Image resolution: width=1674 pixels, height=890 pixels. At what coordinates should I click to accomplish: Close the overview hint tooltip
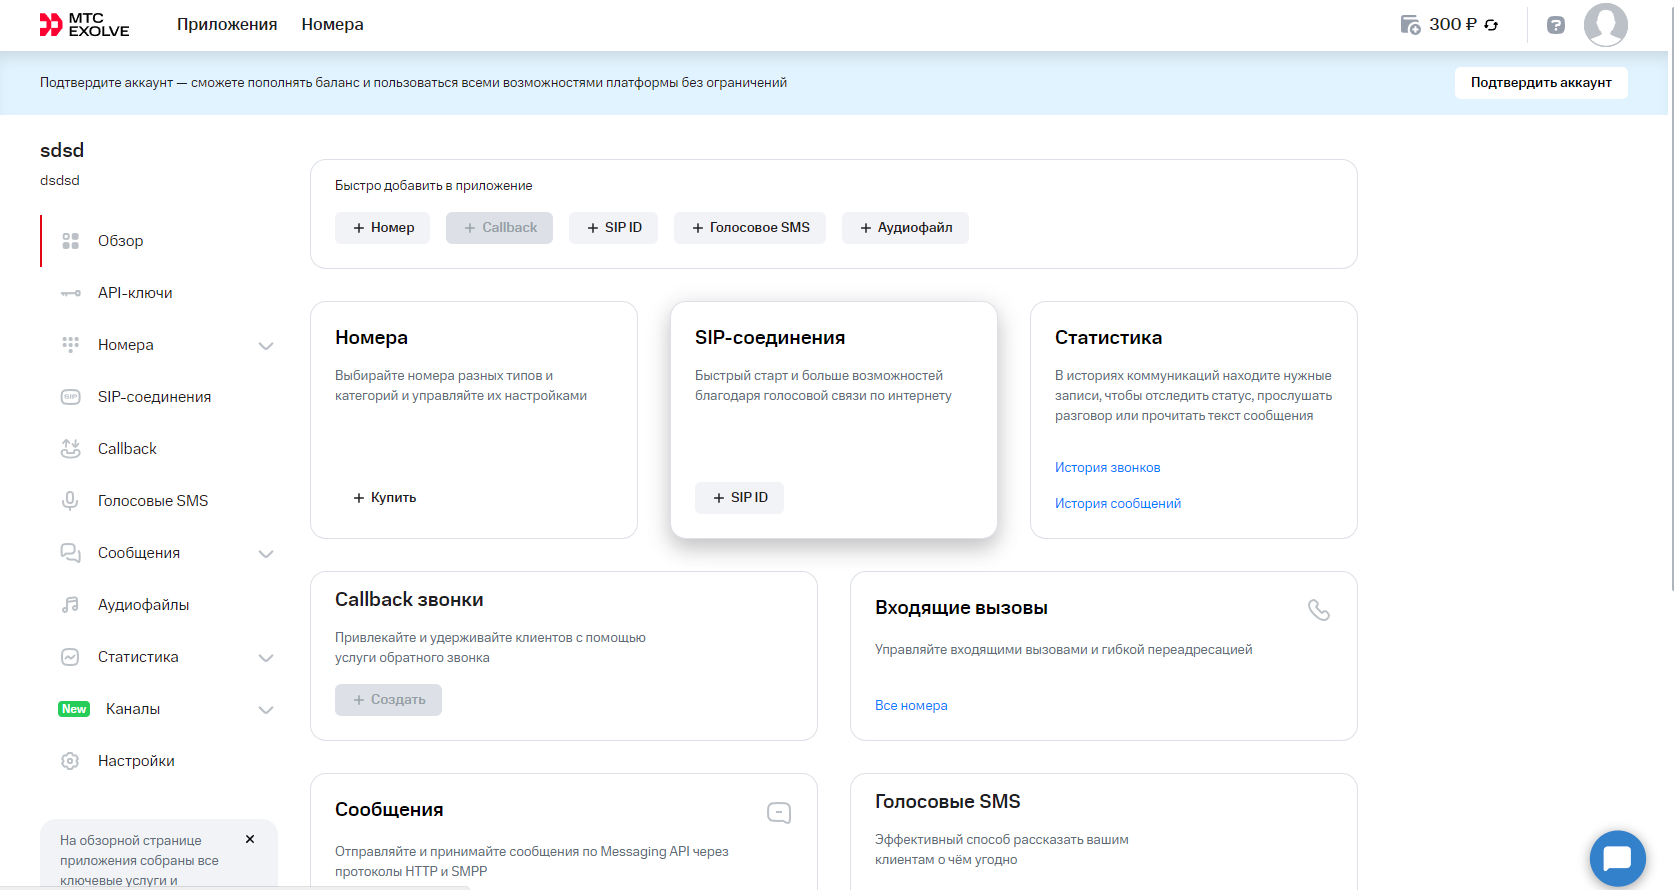click(250, 839)
